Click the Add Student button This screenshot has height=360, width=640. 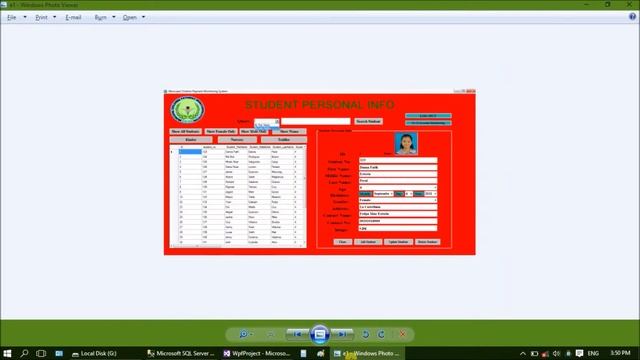pyautogui.click(x=368, y=242)
